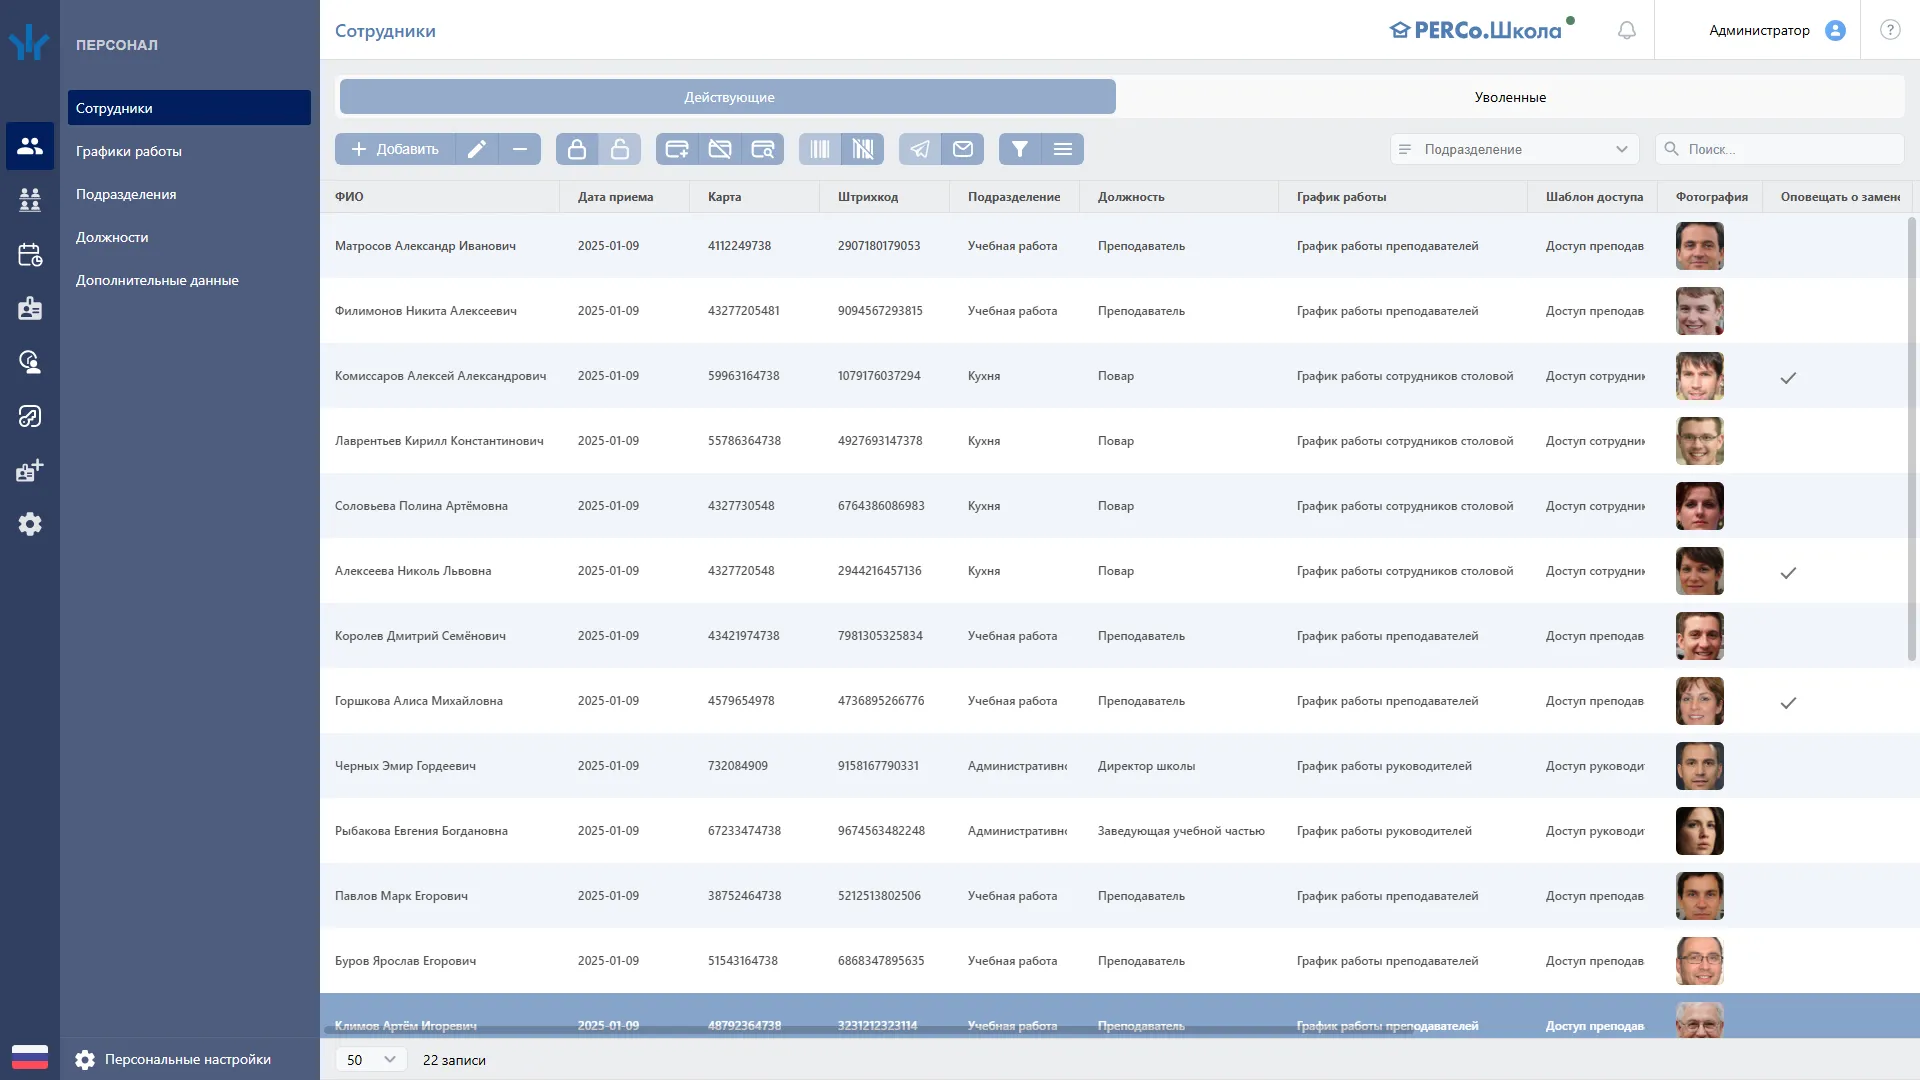
Task: Click the Добавить button
Action: (395, 149)
